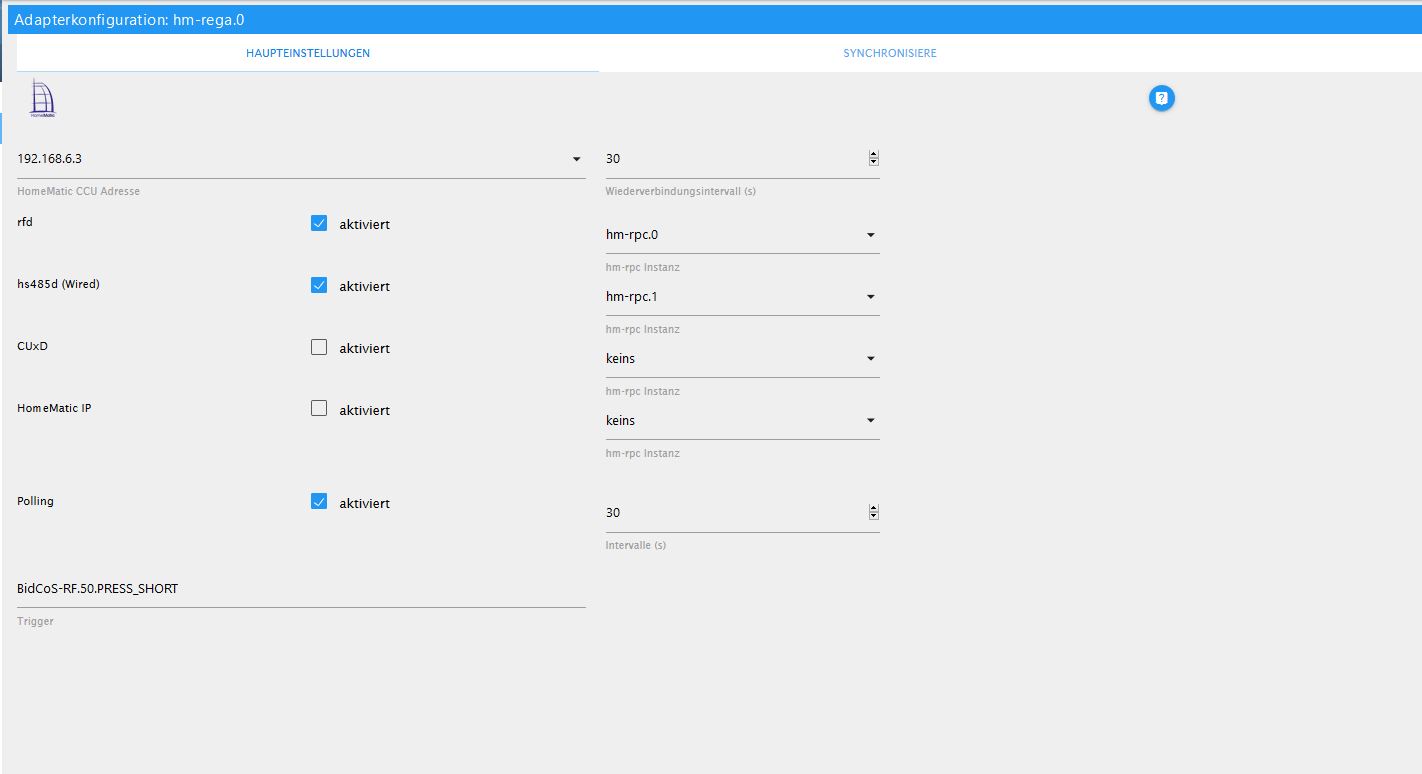
Task: Enable the CUxD aktiviert checkbox
Action: (319, 348)
